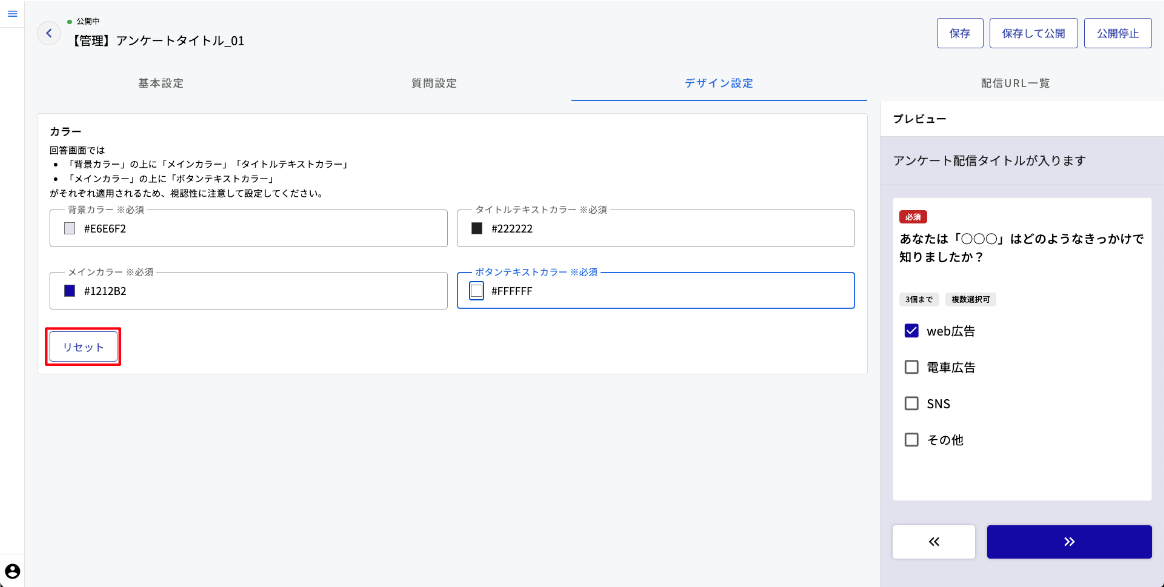Click the 3個まで tag

pos(919,300)
